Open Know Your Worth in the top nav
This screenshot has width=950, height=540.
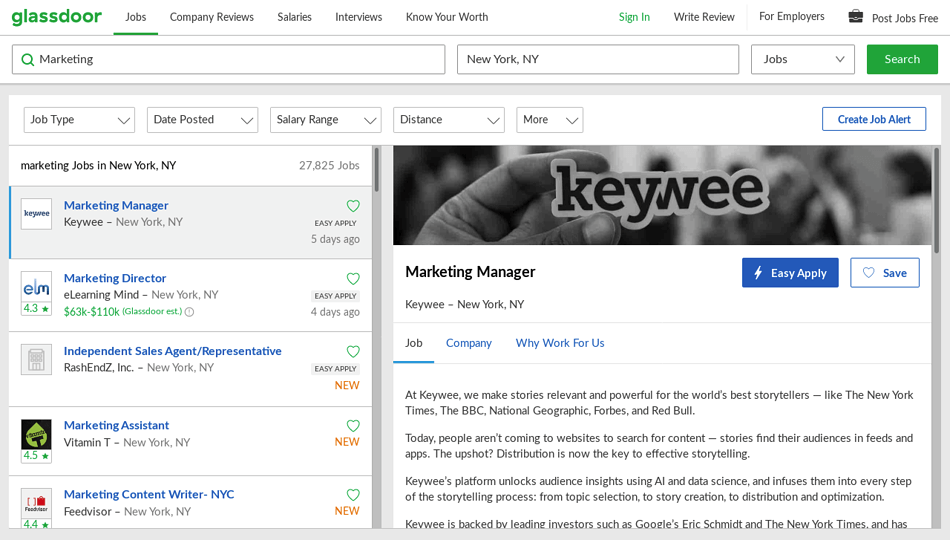(447, 17)
